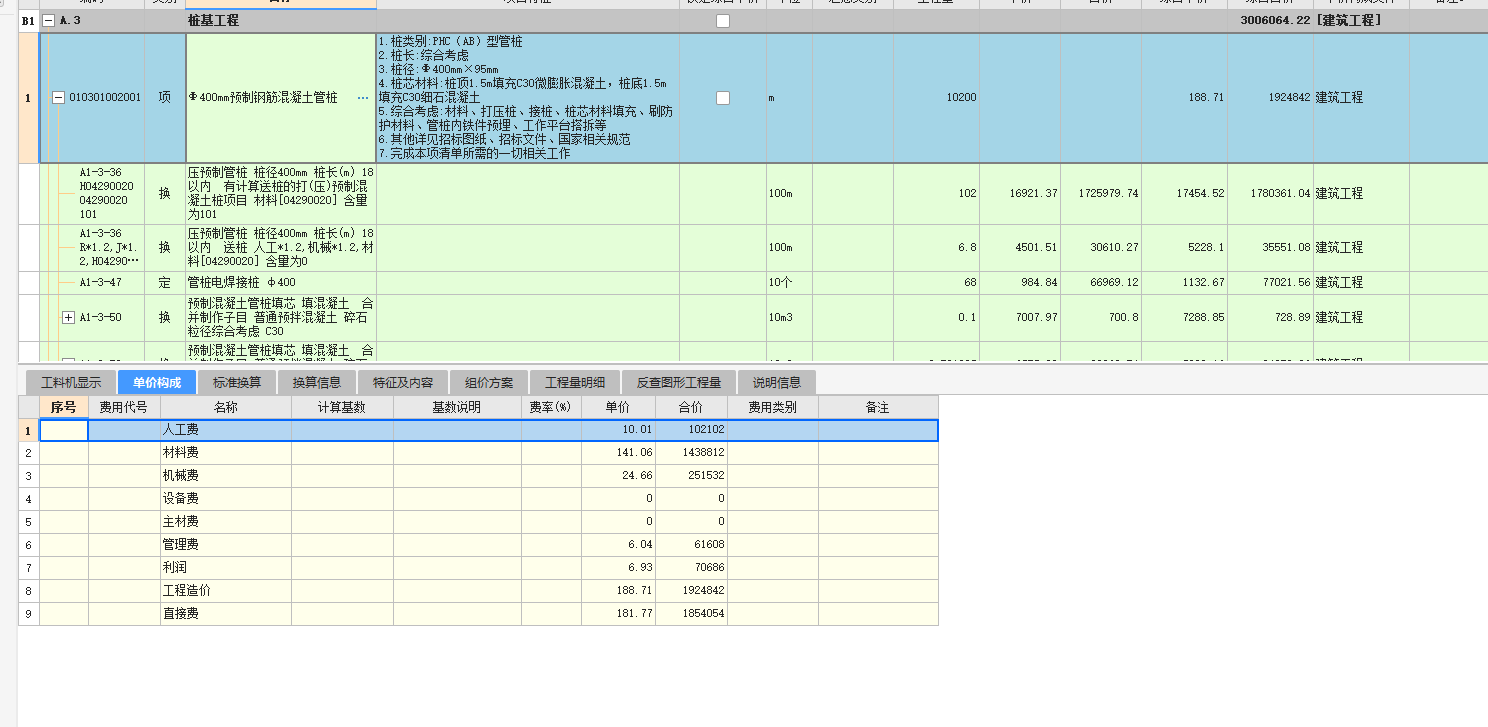Image resolution: width=1488 pixels, height=727 pixels.
Task: Expand the A1-3-50 sub-item
Action: 69,317
